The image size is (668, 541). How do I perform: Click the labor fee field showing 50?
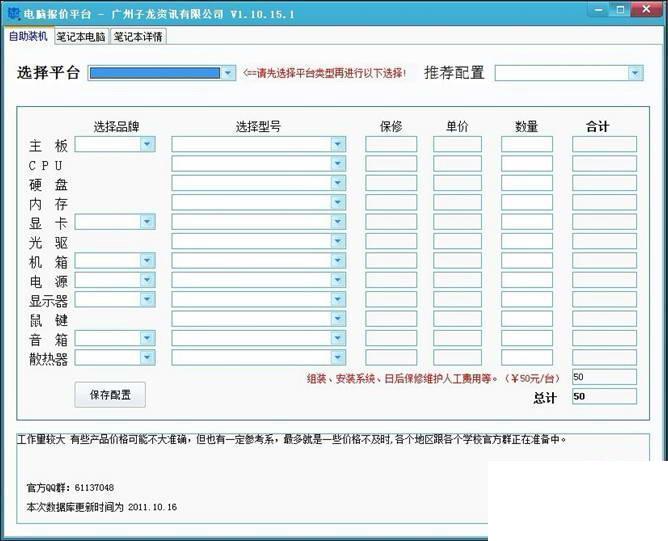pos(604,377)
